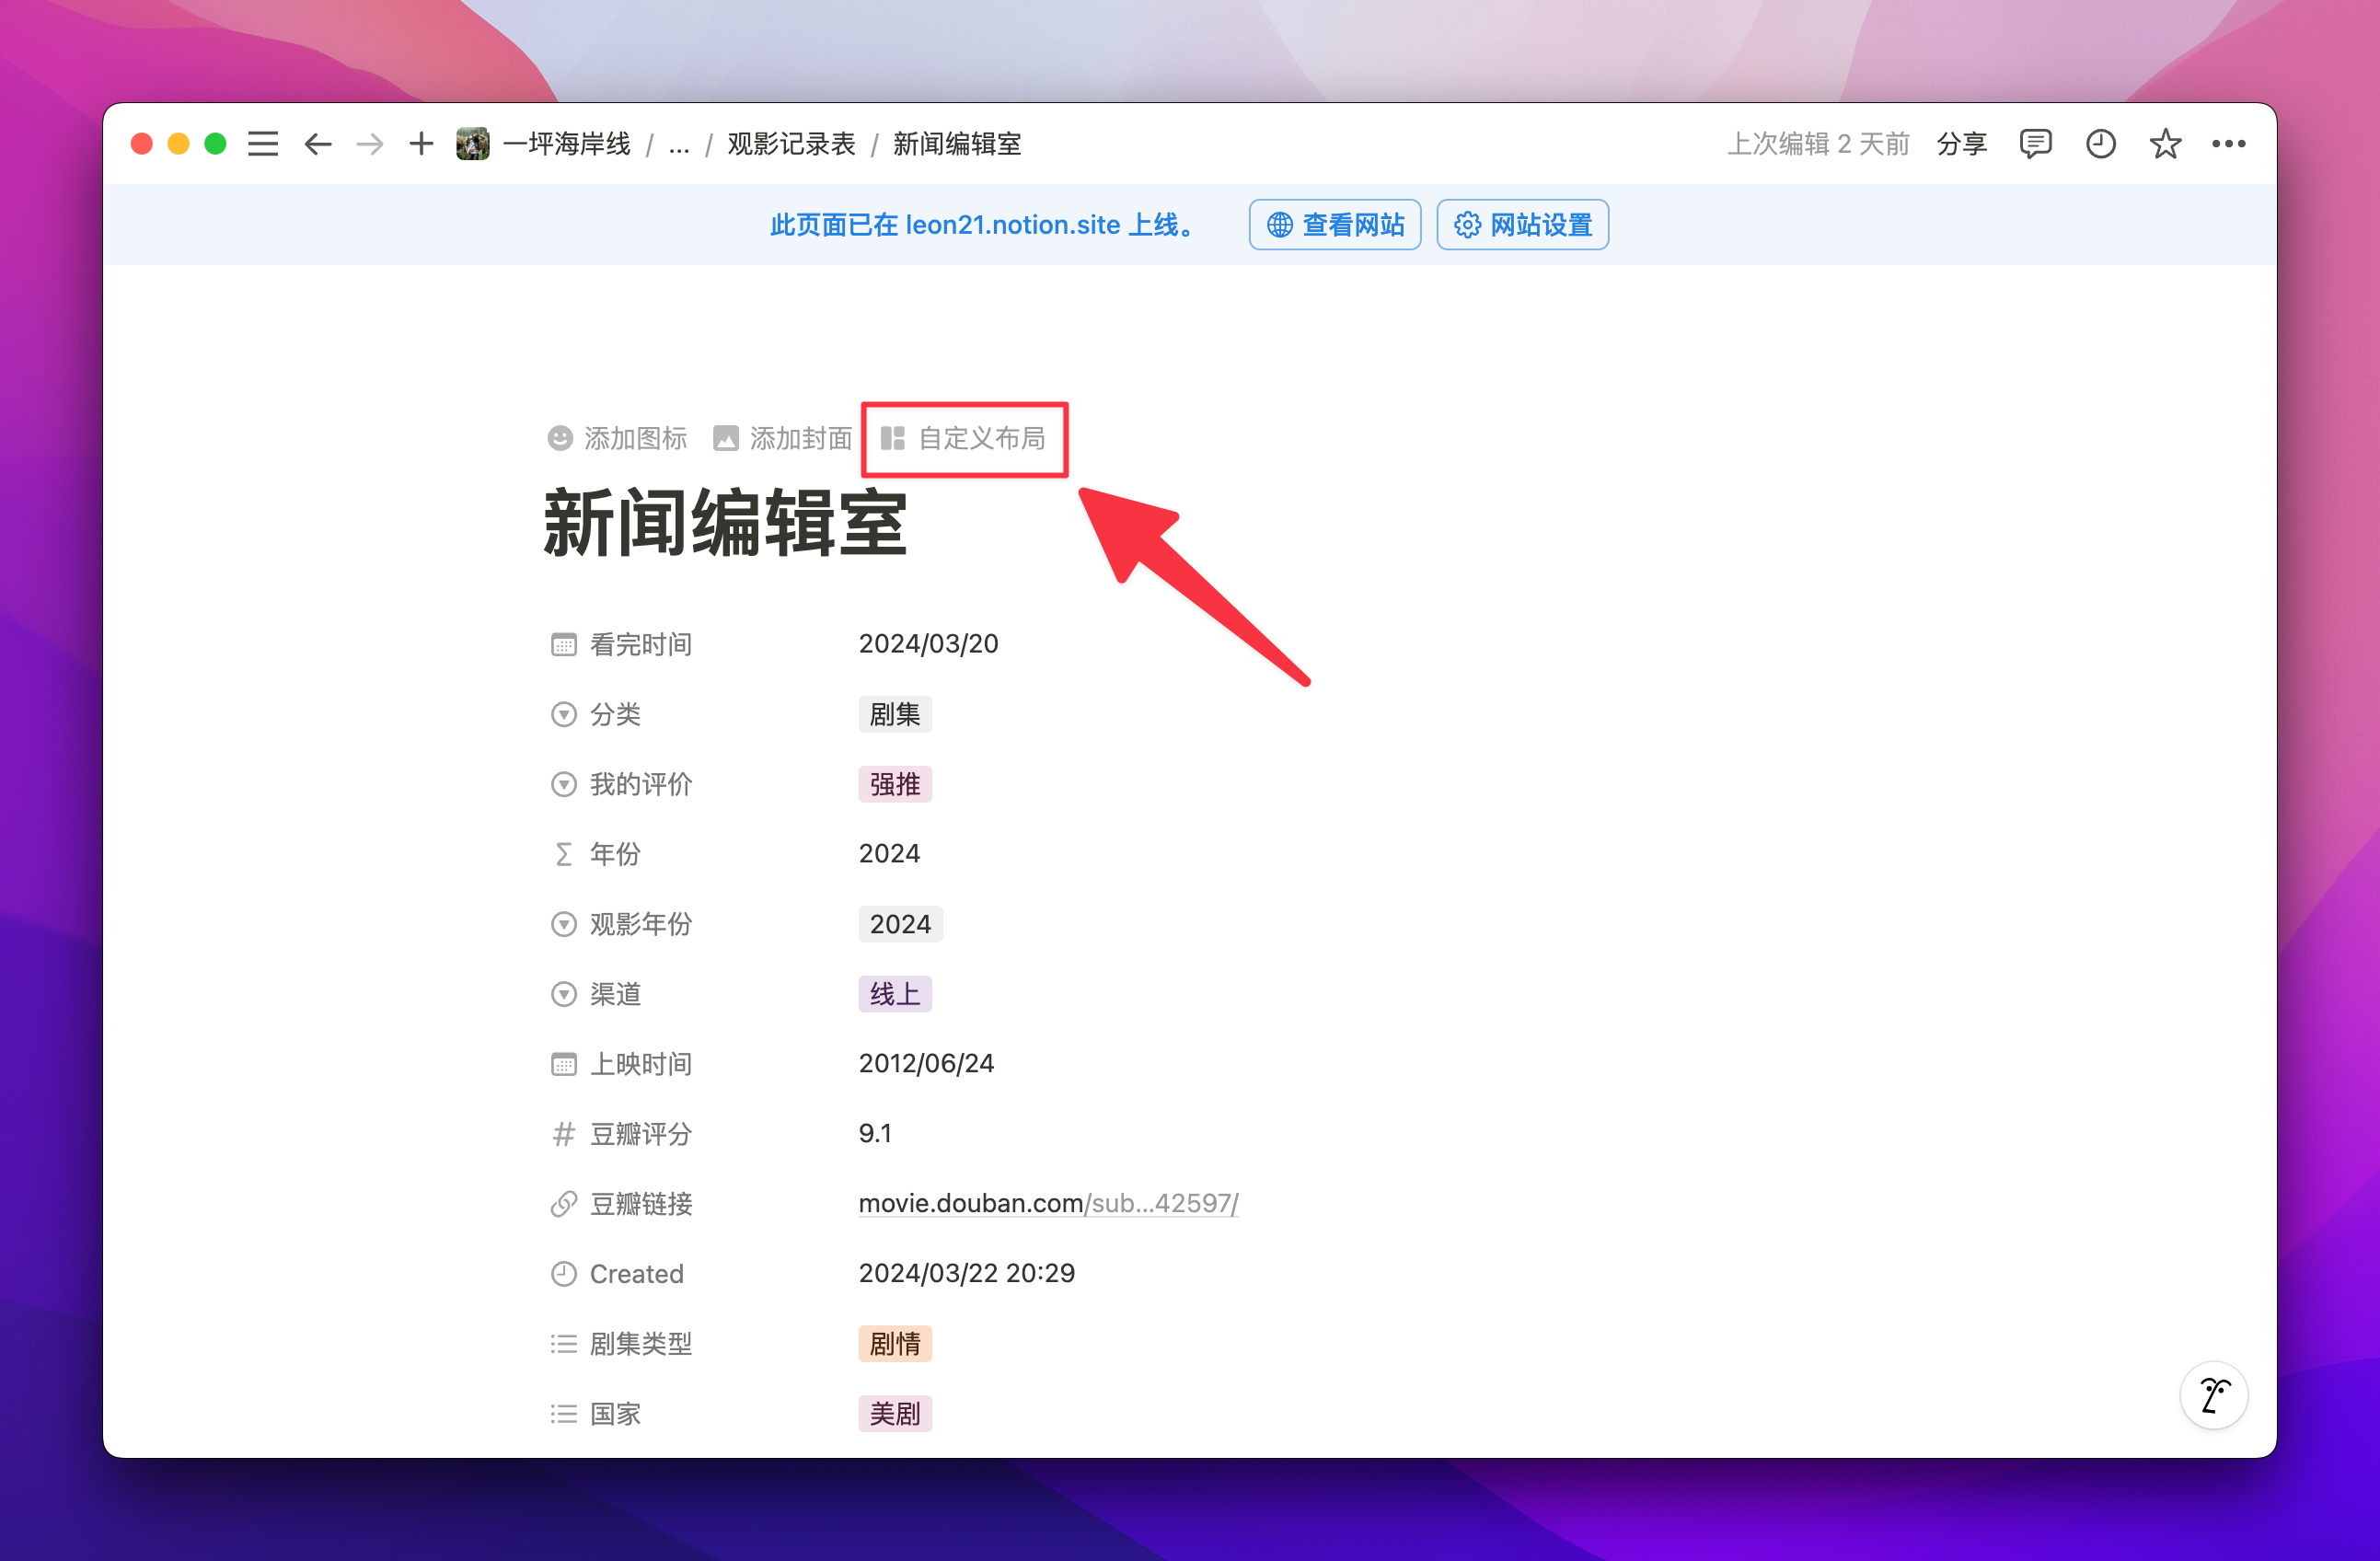Click 添加图标 to add an icon

click(x=617, y=439)
